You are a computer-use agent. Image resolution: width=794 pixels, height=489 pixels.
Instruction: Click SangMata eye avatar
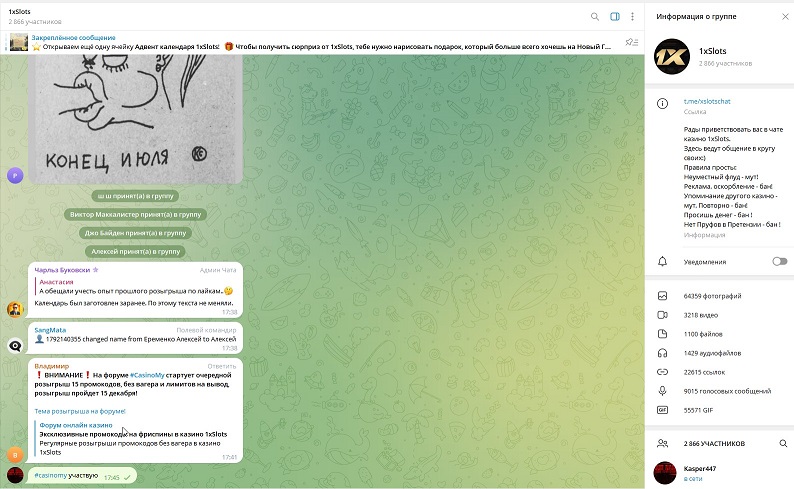(x=15, y=345)
